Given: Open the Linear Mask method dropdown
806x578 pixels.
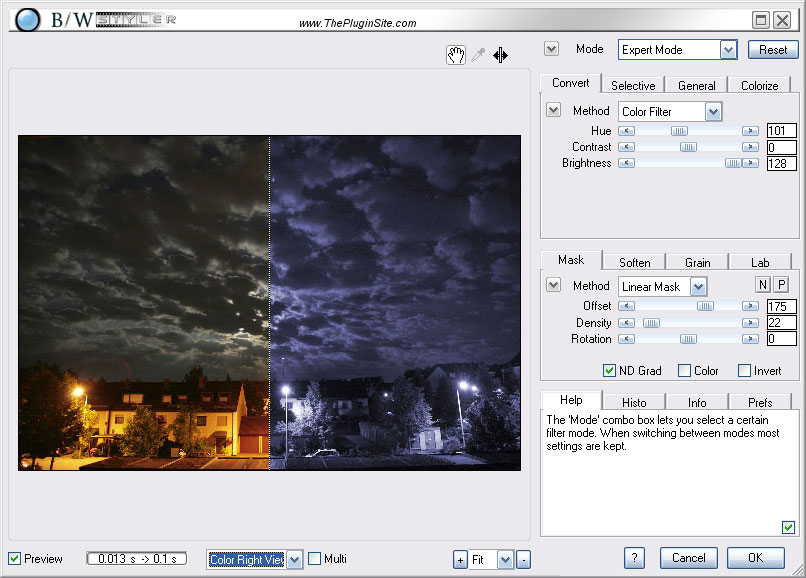Looking at the screenshot, I should (698, 287).
